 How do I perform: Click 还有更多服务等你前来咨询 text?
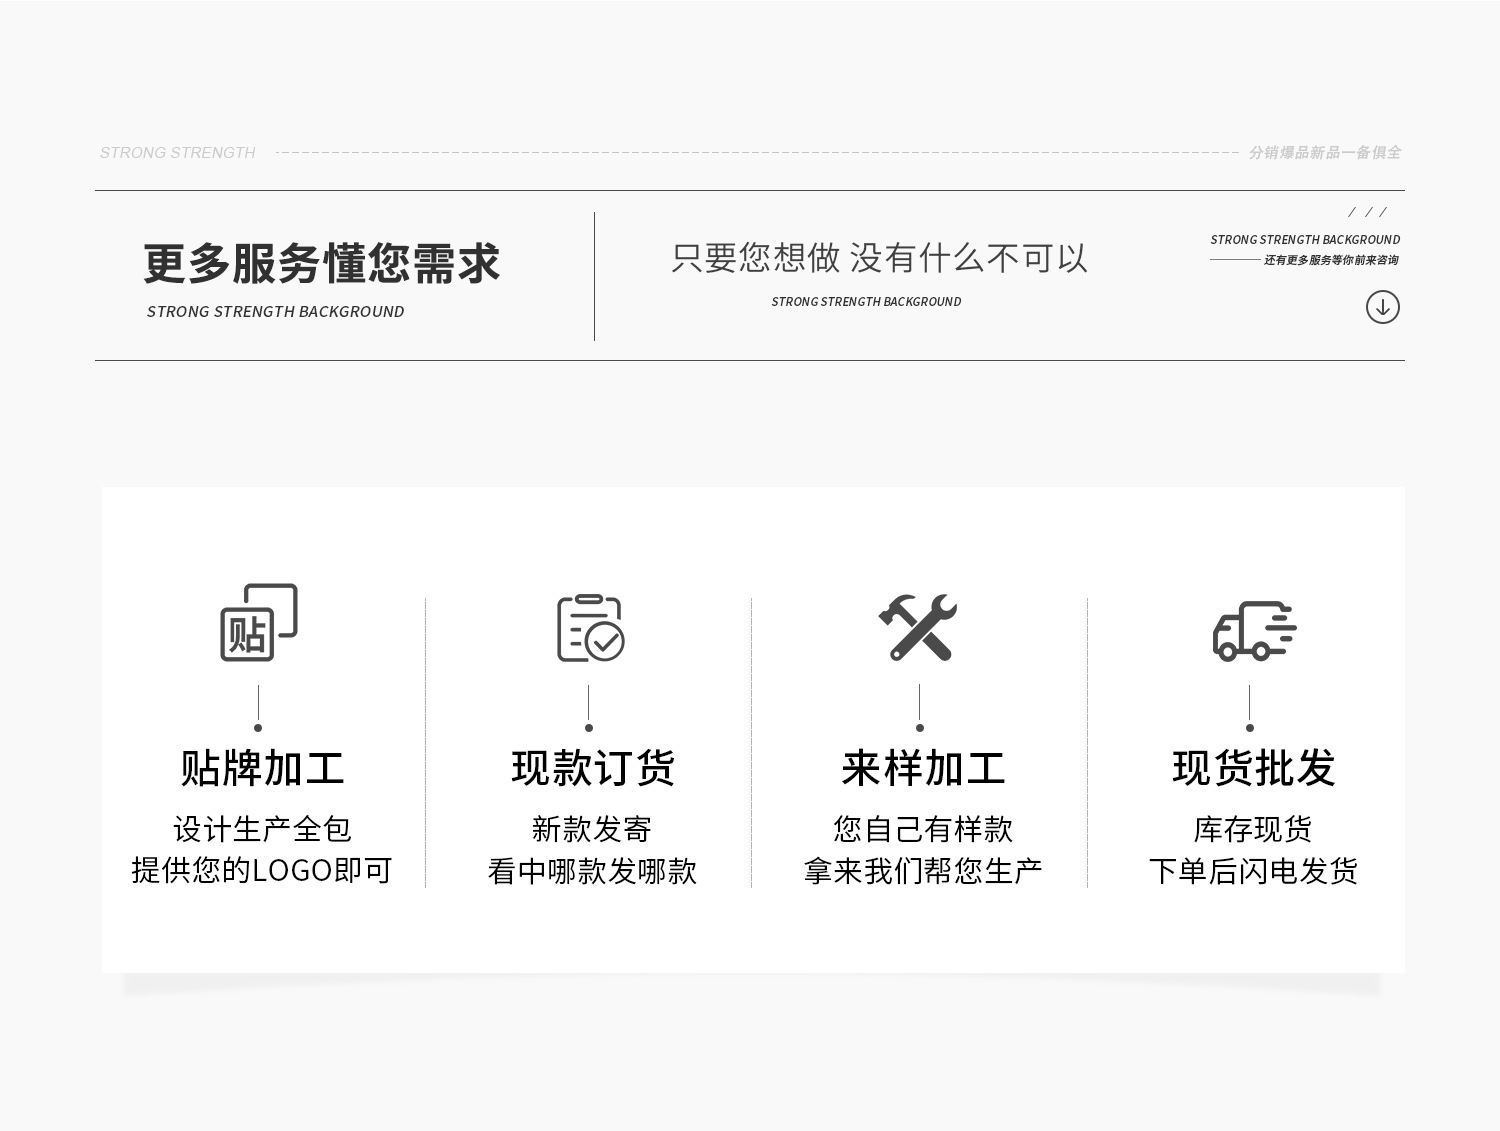tap(1330, 260)
